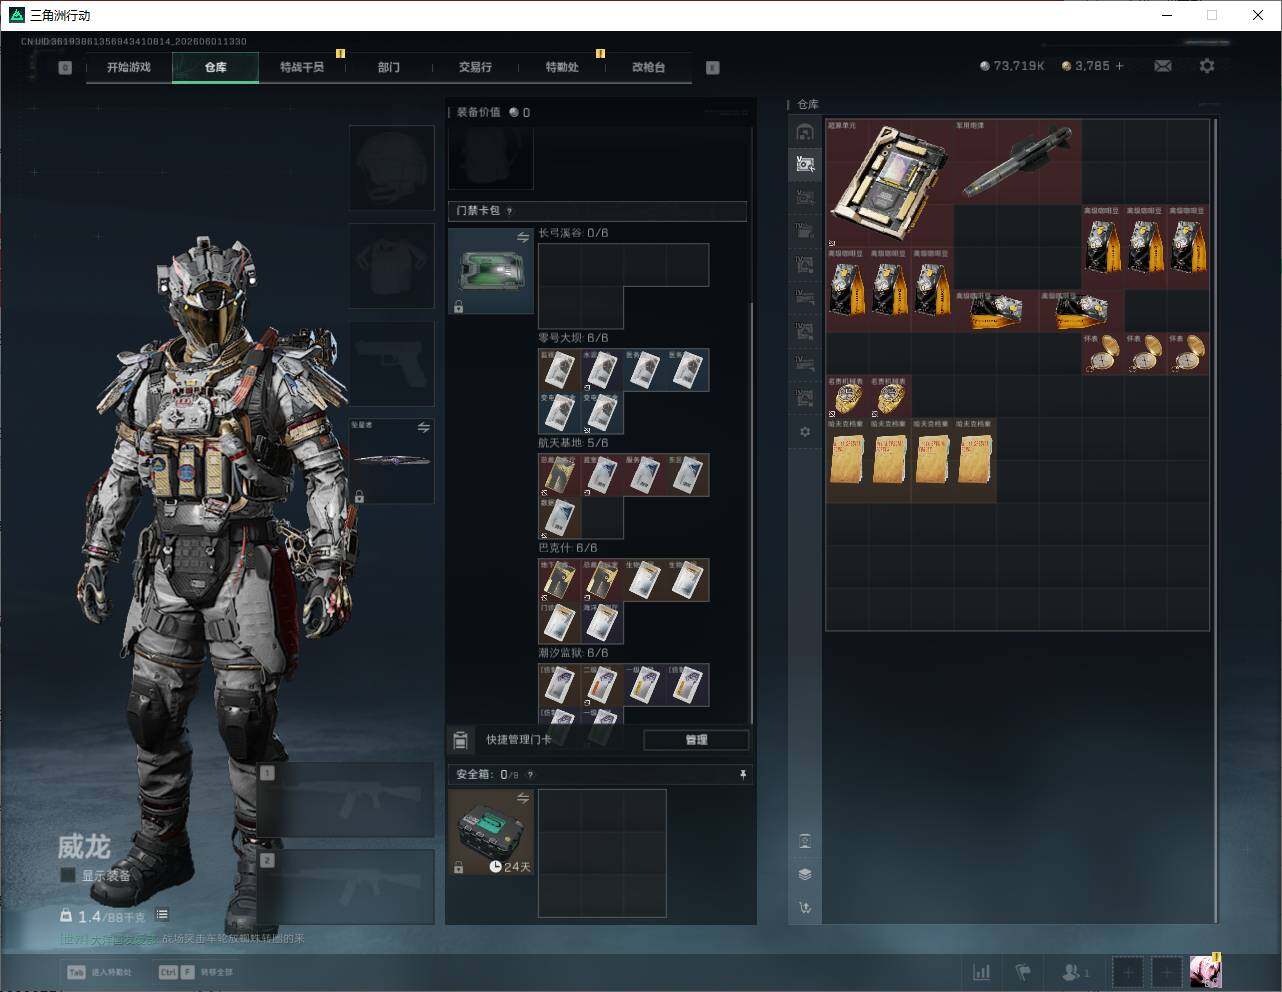Viewport: 1282px width, 992px height.
Task: Click the left arrow before navigation tabs
Action: pos(65,68)
